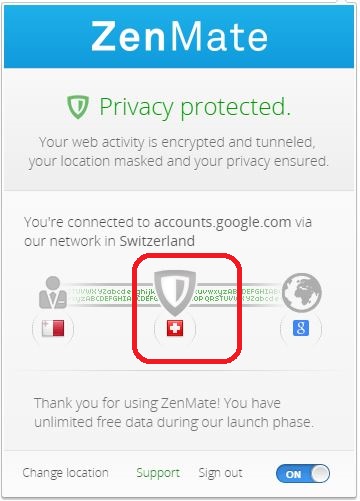This screenshot has width=360, height=501.
Task: Toggle the ON switch to disable ZenMate
Action: click(303, 474)
